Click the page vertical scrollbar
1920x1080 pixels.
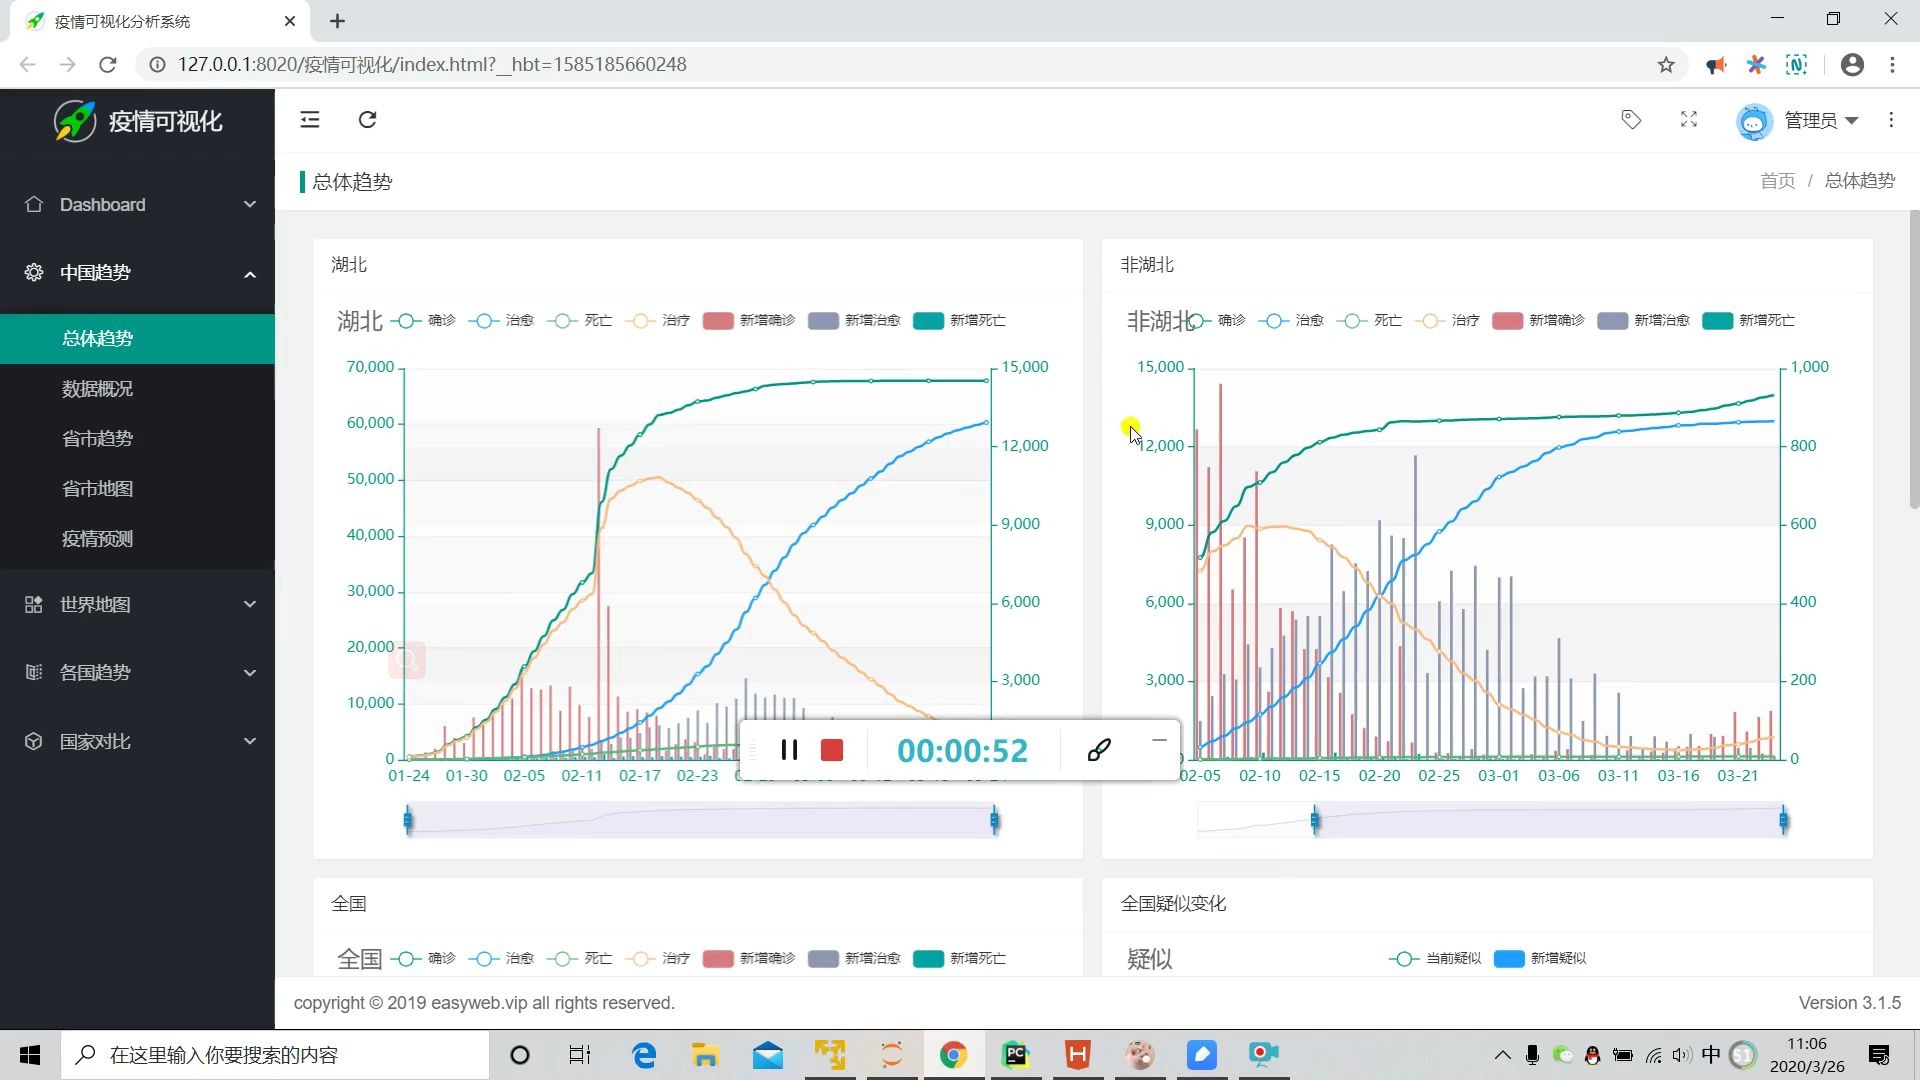pos(1914,360)
